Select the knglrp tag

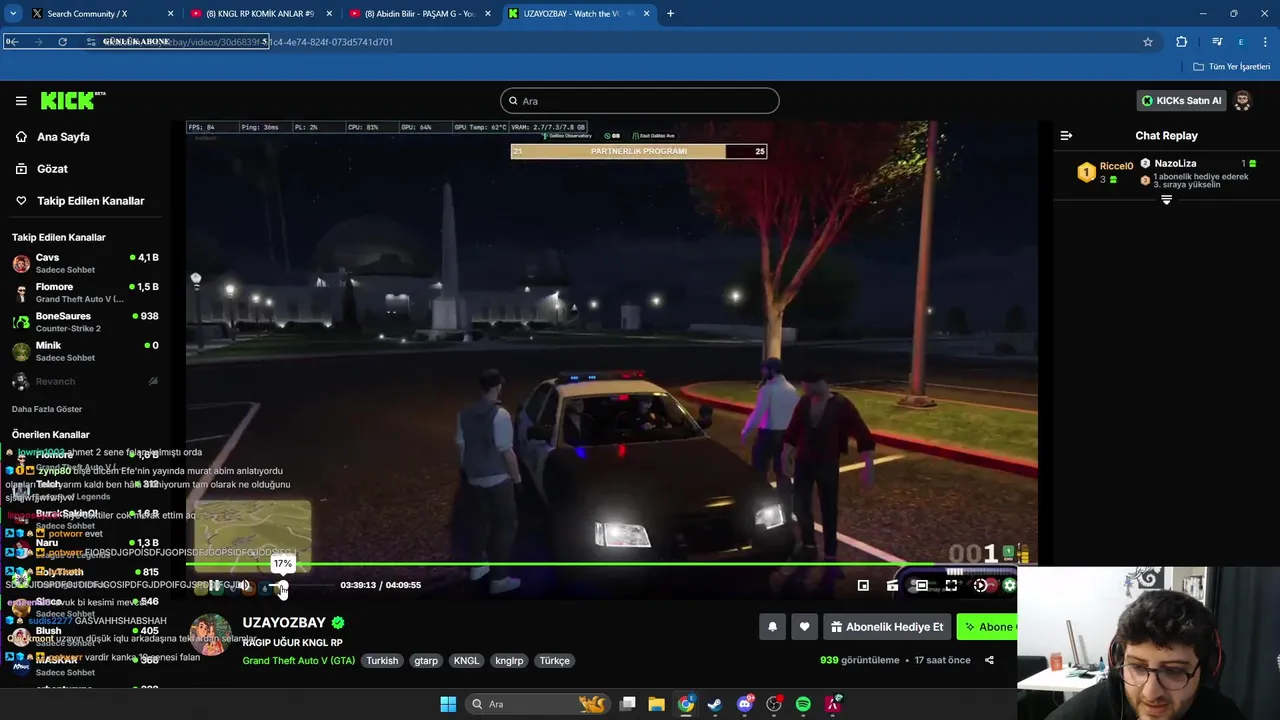pyautogui.click(x=509, y=660)
